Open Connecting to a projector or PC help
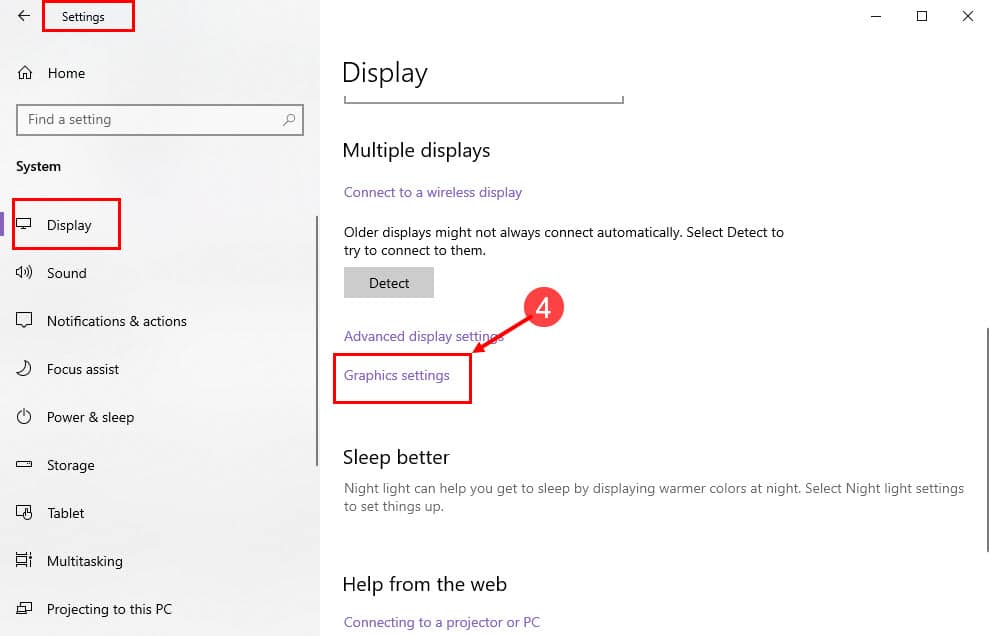Screen dimensions: 990x636 441,622
